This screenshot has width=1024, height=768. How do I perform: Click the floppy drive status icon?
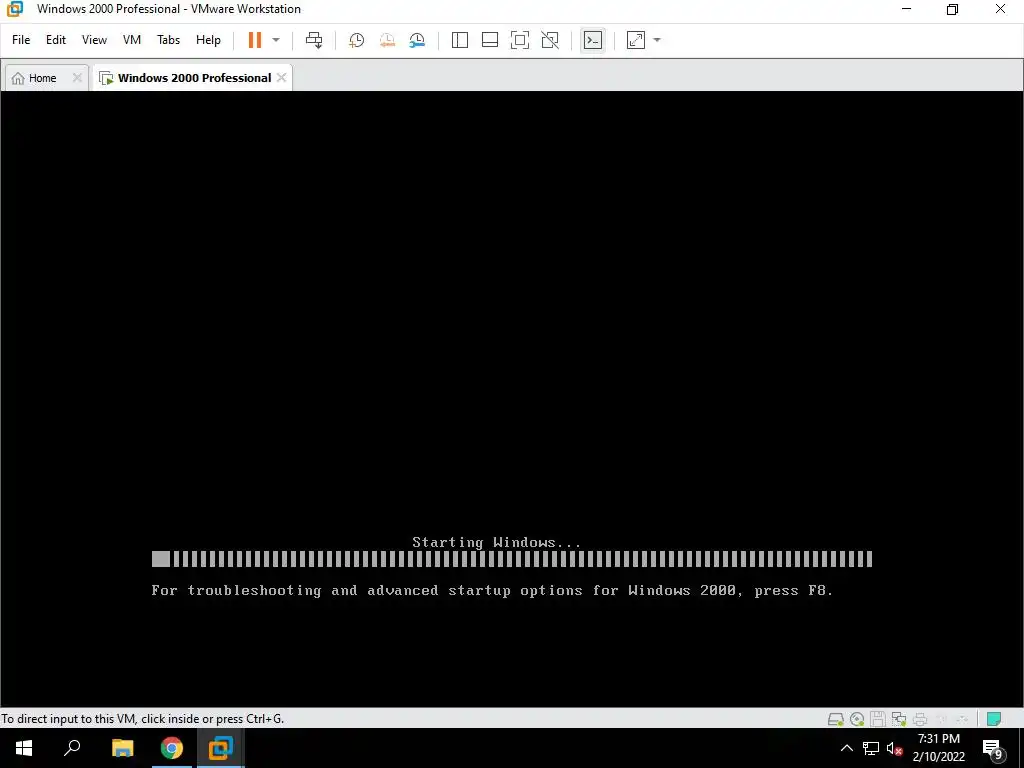tap(878, 719)
